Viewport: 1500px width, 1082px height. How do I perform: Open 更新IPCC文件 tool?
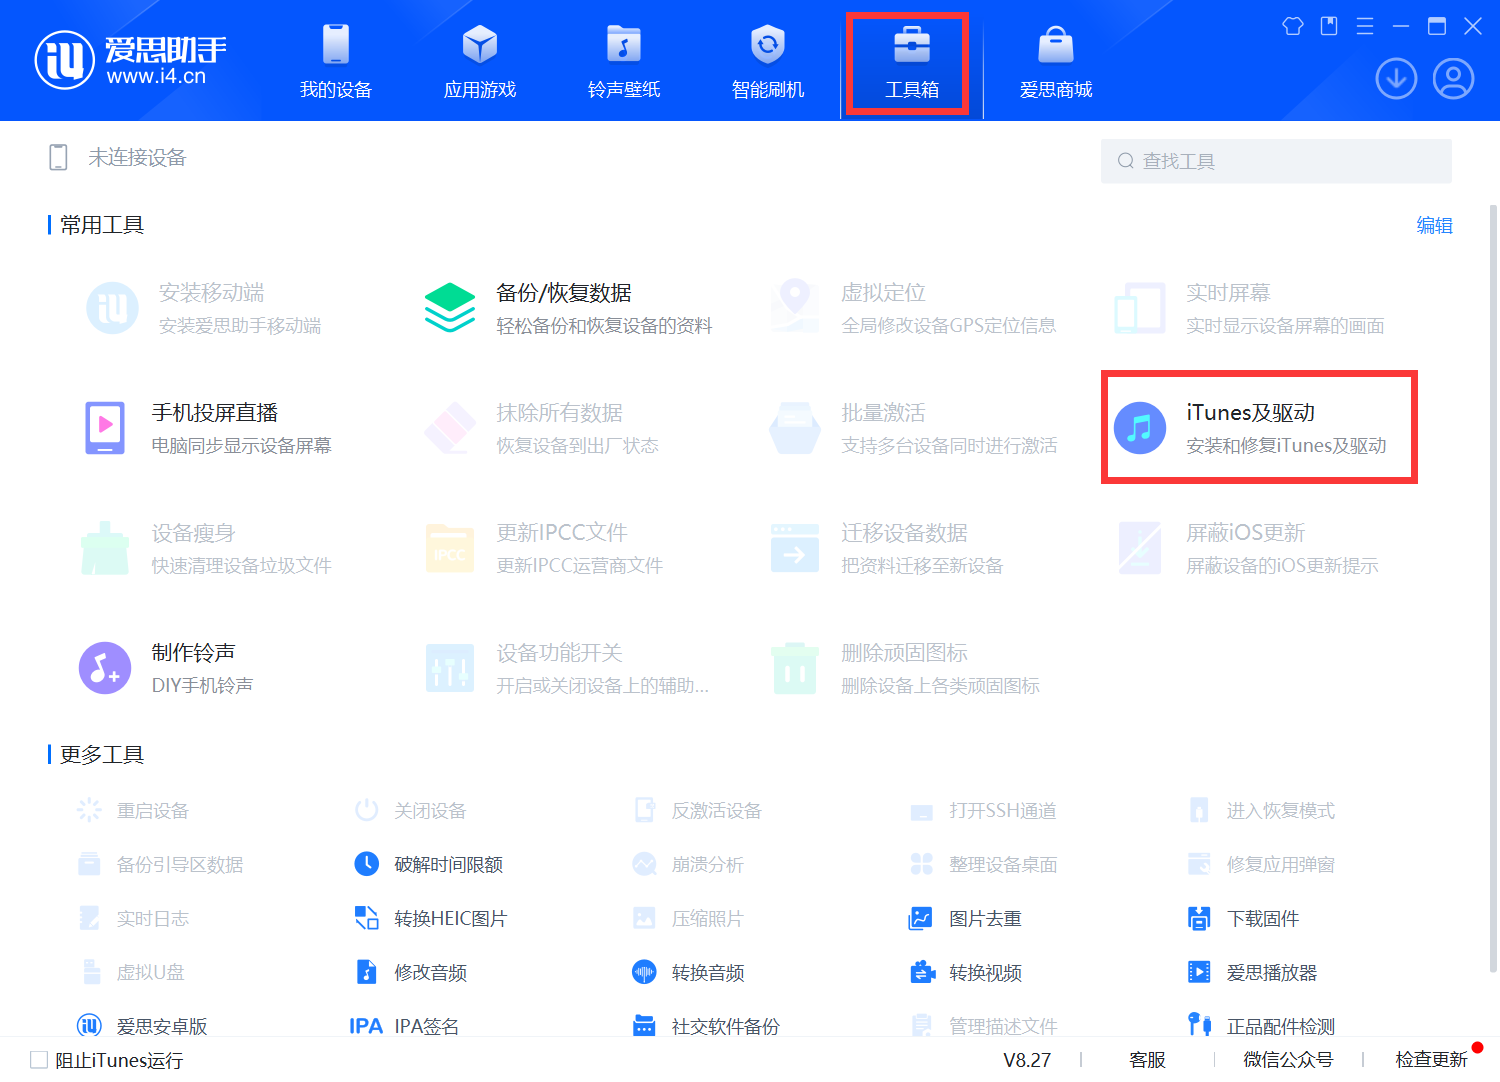click(x=544, y=548)
